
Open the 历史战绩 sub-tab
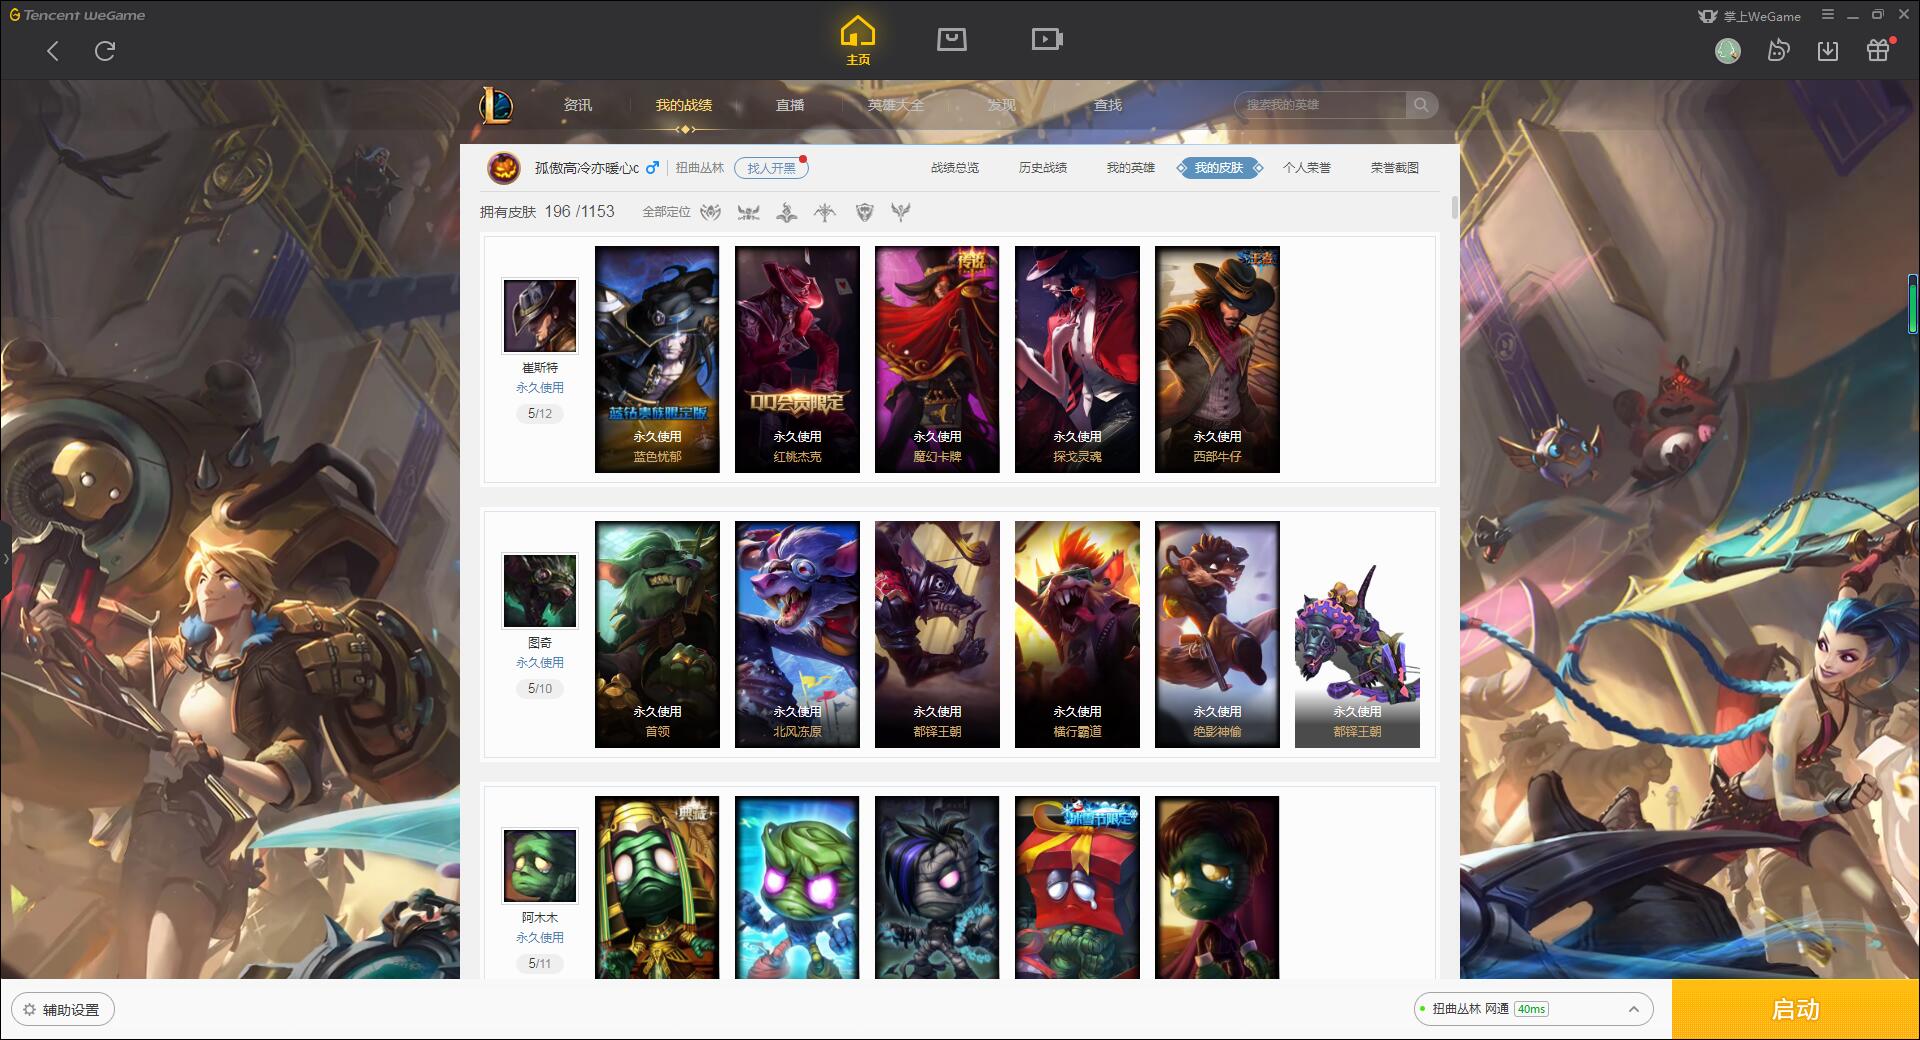coord(1042,168)
